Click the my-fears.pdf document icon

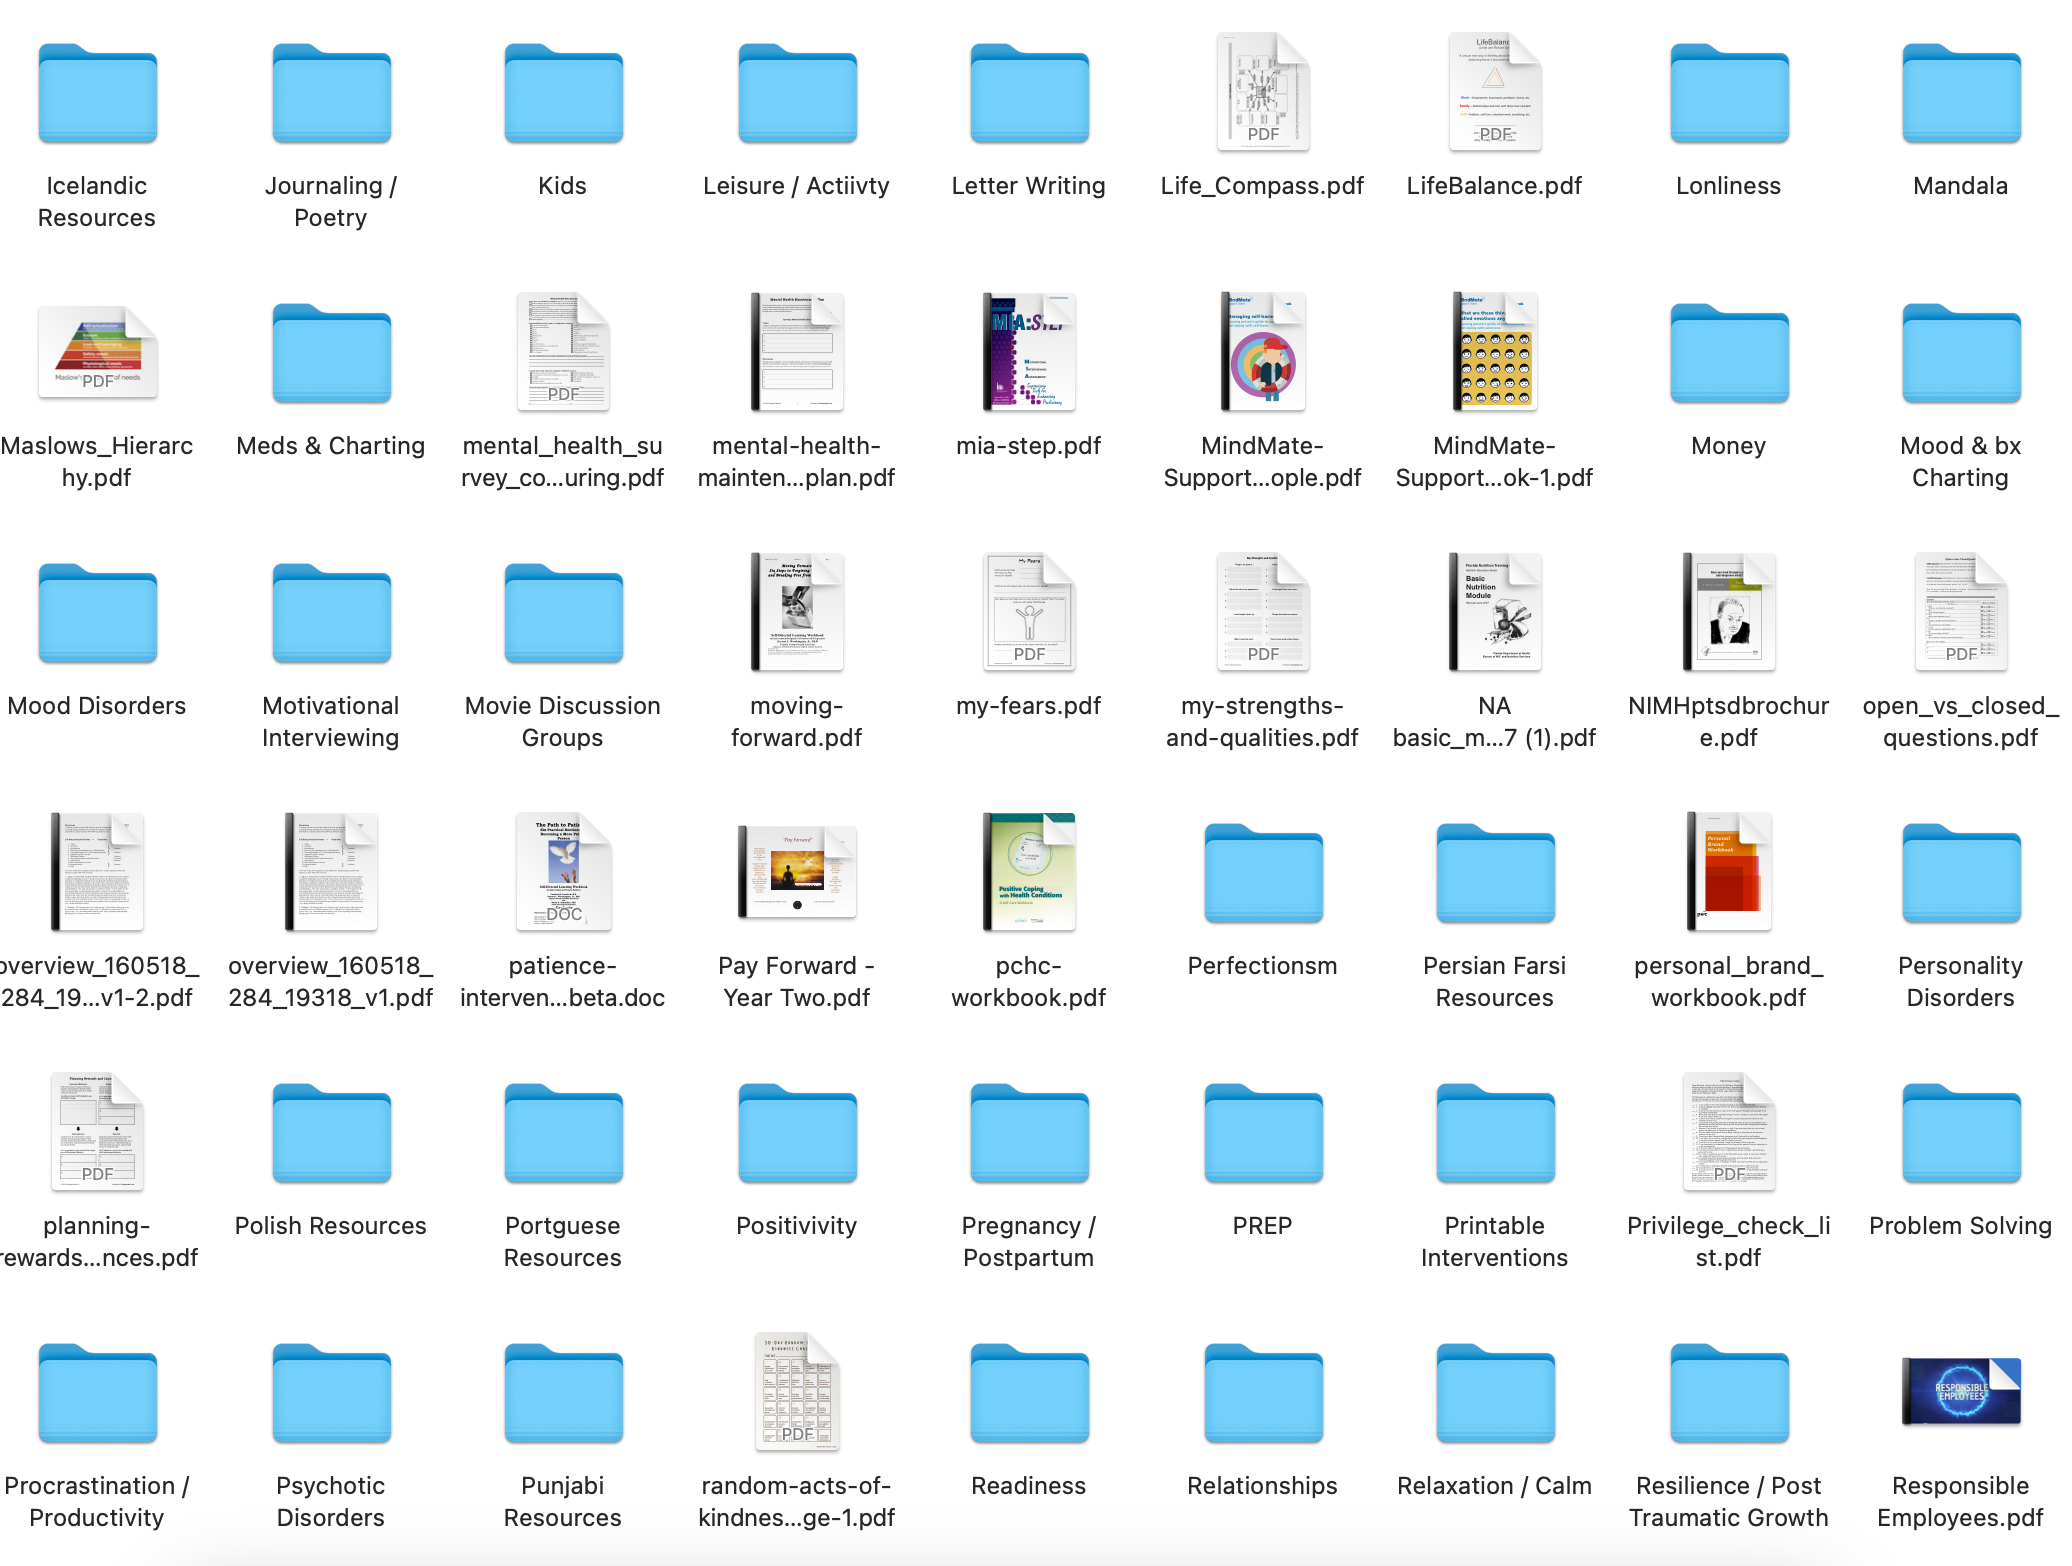click(x=1028, y=612)
